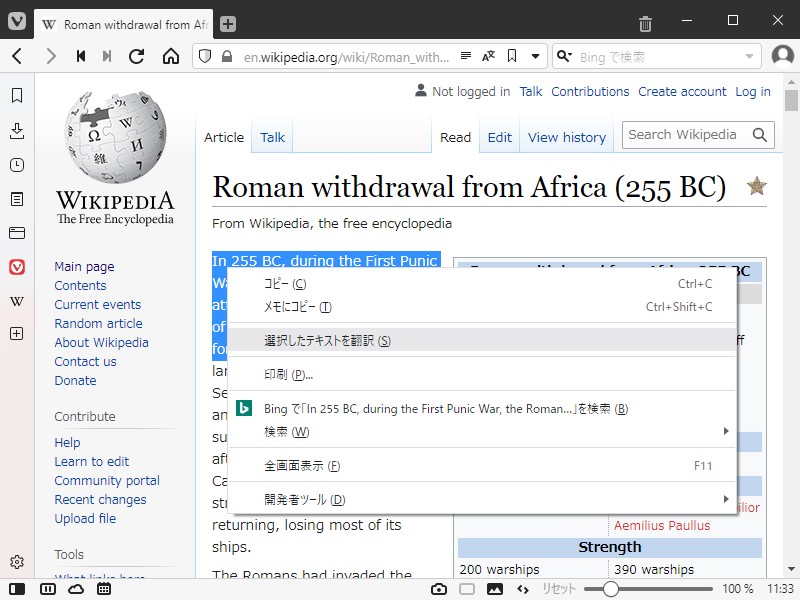Expand the 検索 (W) submenu
The image size is (800, 600).
tap(481, 432)
